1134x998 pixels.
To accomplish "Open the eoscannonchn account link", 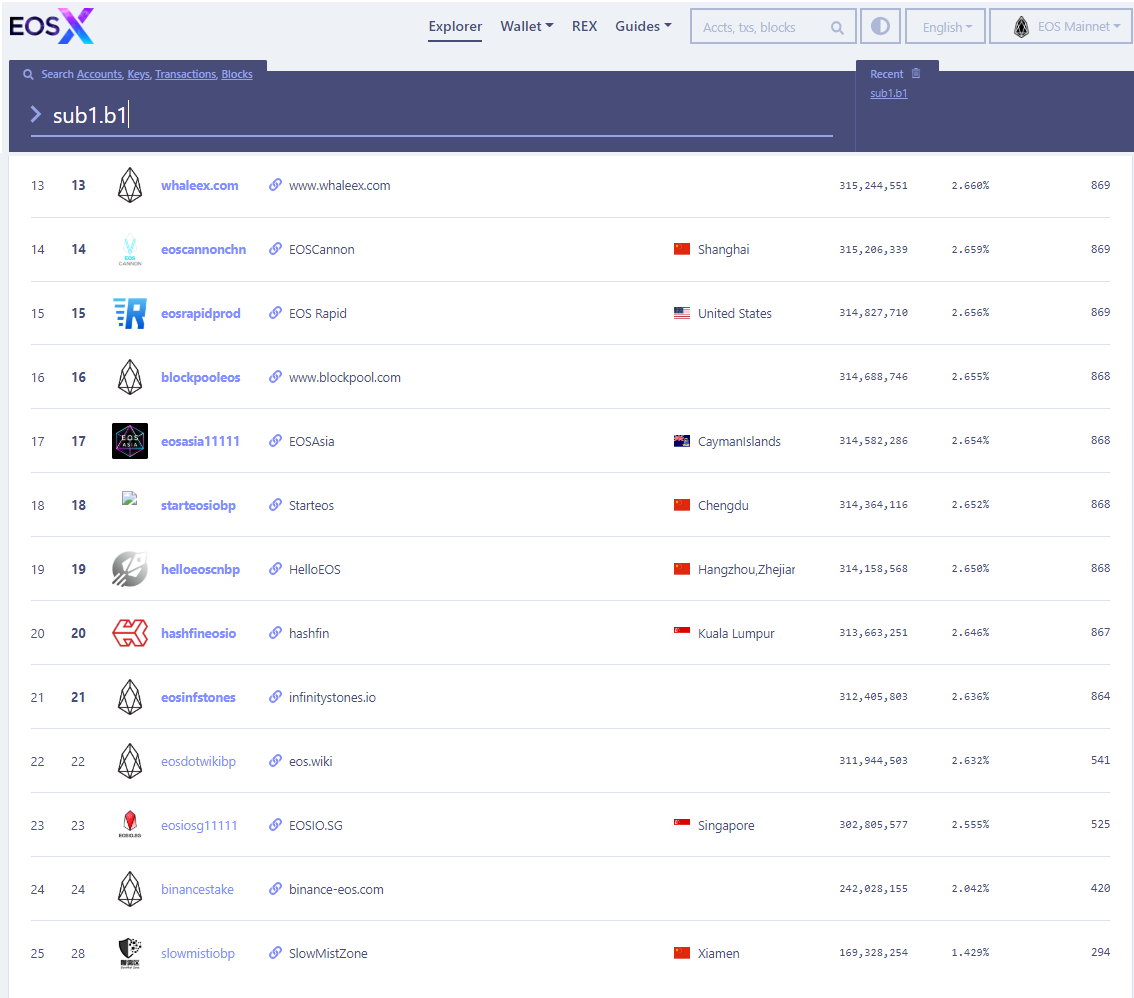I will (x=203, y=249).
